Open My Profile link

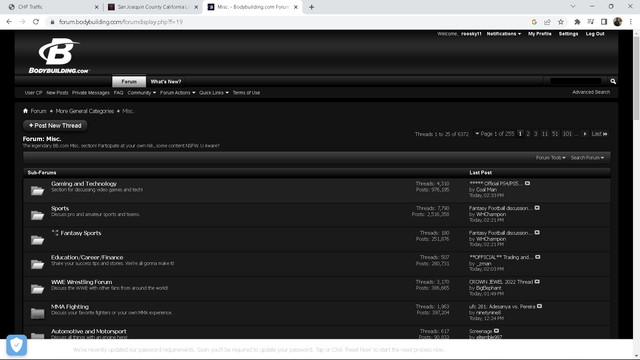click(x=540, y=34)
